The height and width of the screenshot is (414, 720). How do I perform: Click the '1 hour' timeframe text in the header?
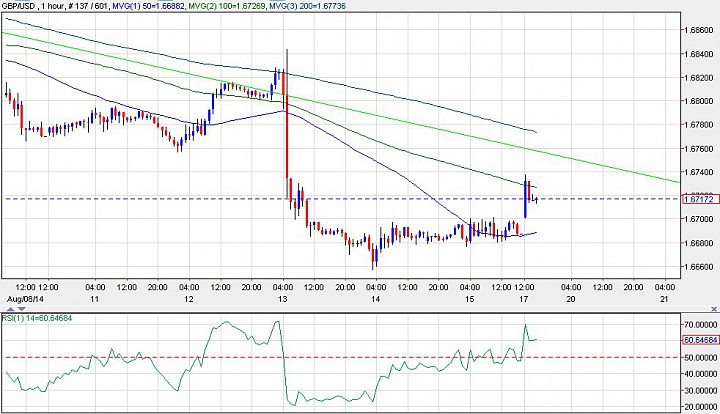pos(51,6)
